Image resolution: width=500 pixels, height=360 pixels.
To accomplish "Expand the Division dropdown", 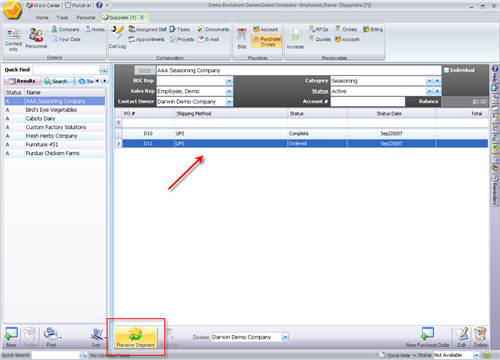I will click(285, 337).
